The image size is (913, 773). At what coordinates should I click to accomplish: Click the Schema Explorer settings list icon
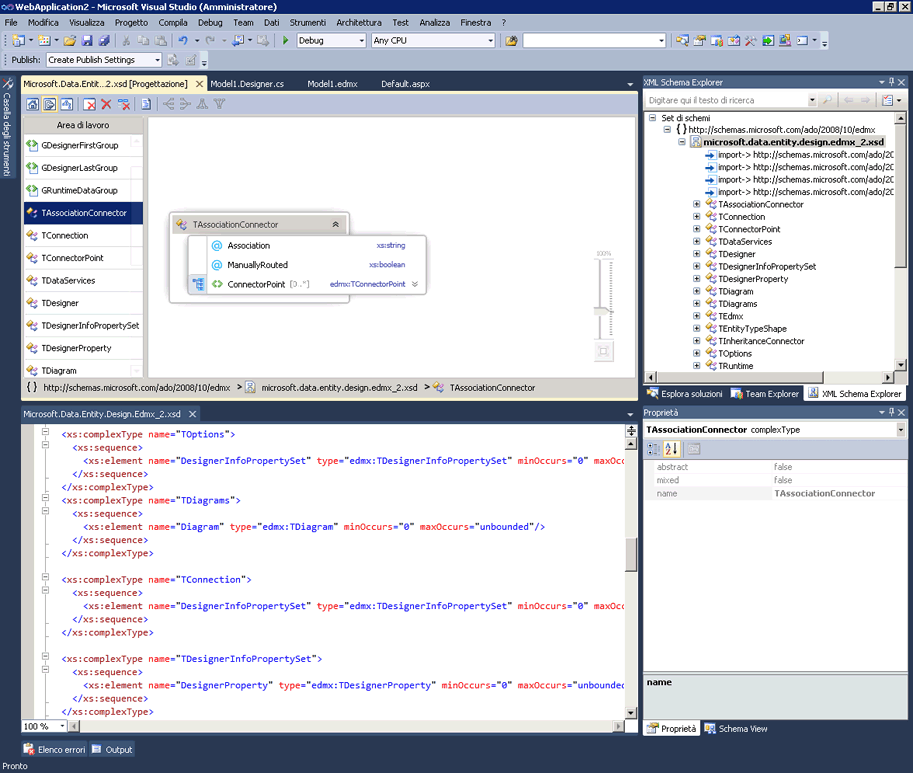[887, 100]
